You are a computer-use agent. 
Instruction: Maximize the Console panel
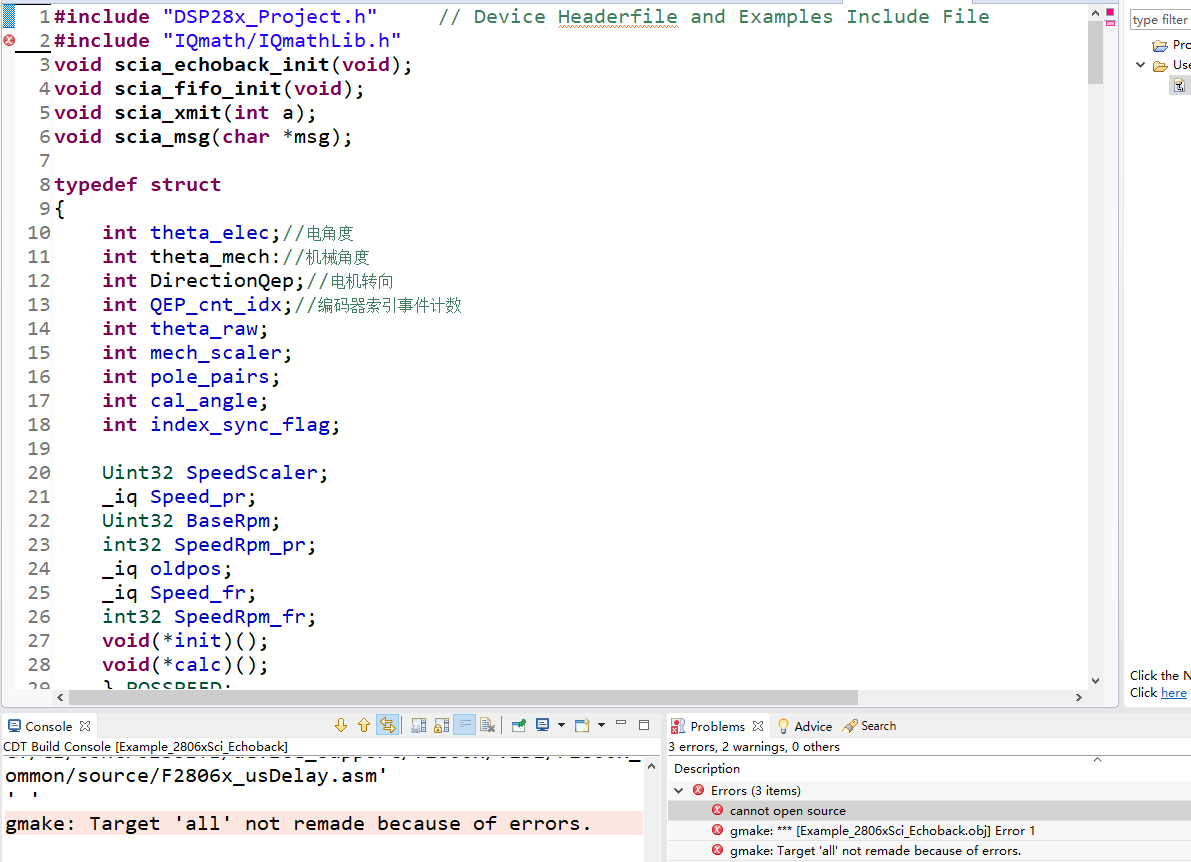644,725
